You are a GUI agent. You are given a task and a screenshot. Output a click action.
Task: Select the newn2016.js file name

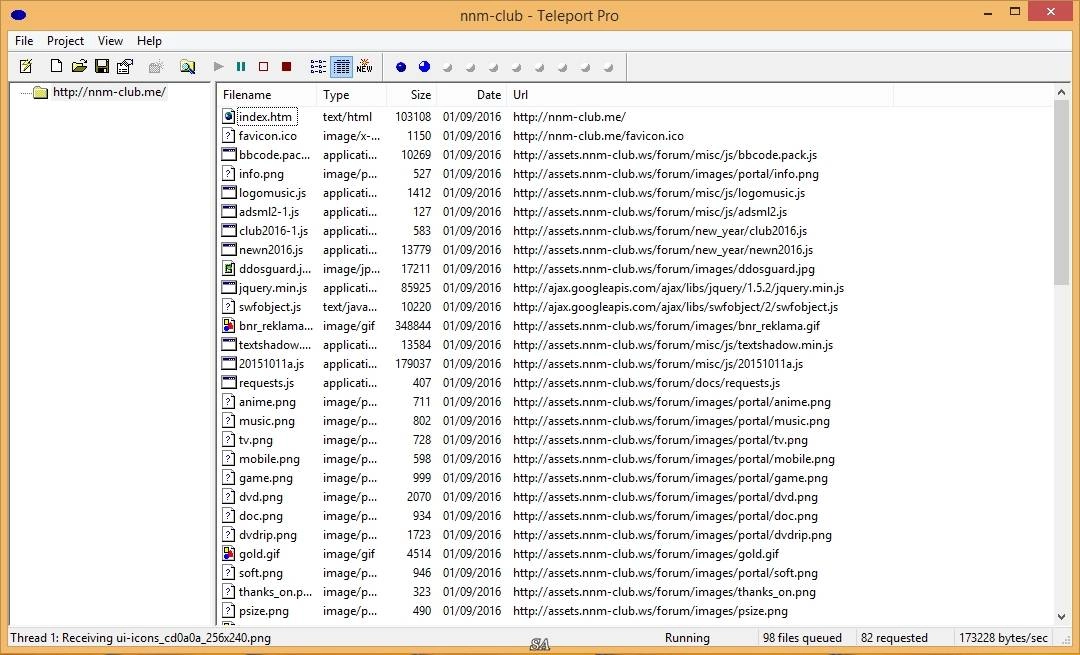click(x=271, y=250)
